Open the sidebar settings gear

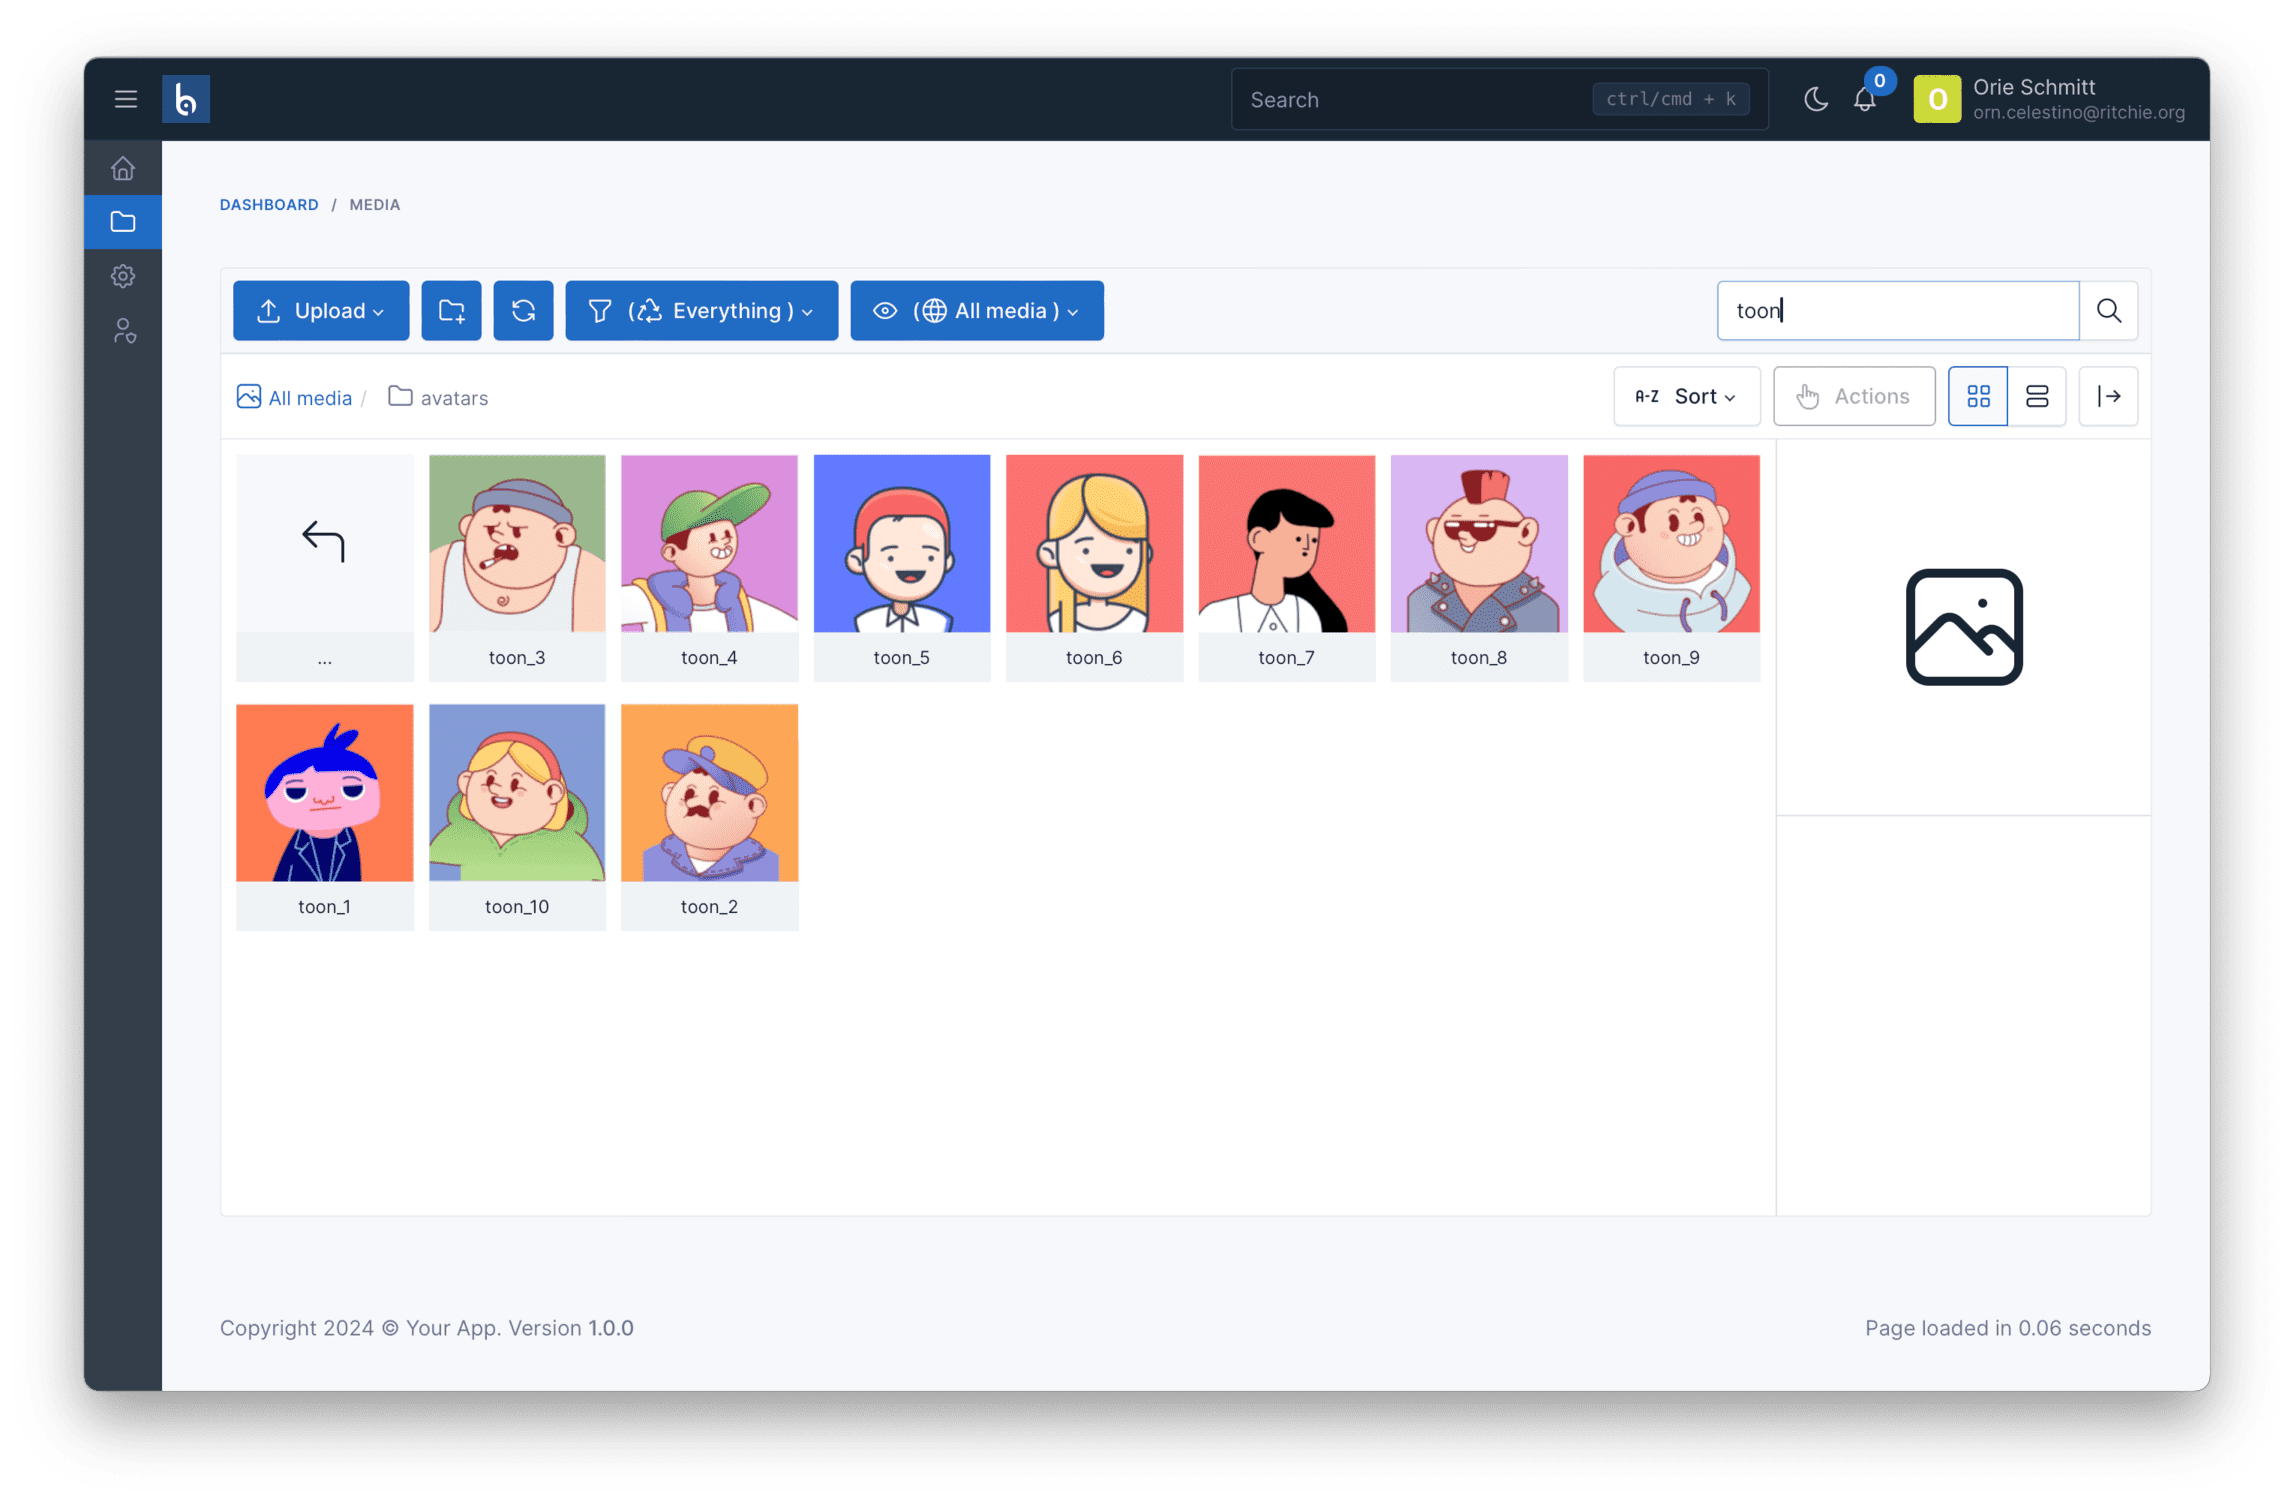[x=123, y=276]
